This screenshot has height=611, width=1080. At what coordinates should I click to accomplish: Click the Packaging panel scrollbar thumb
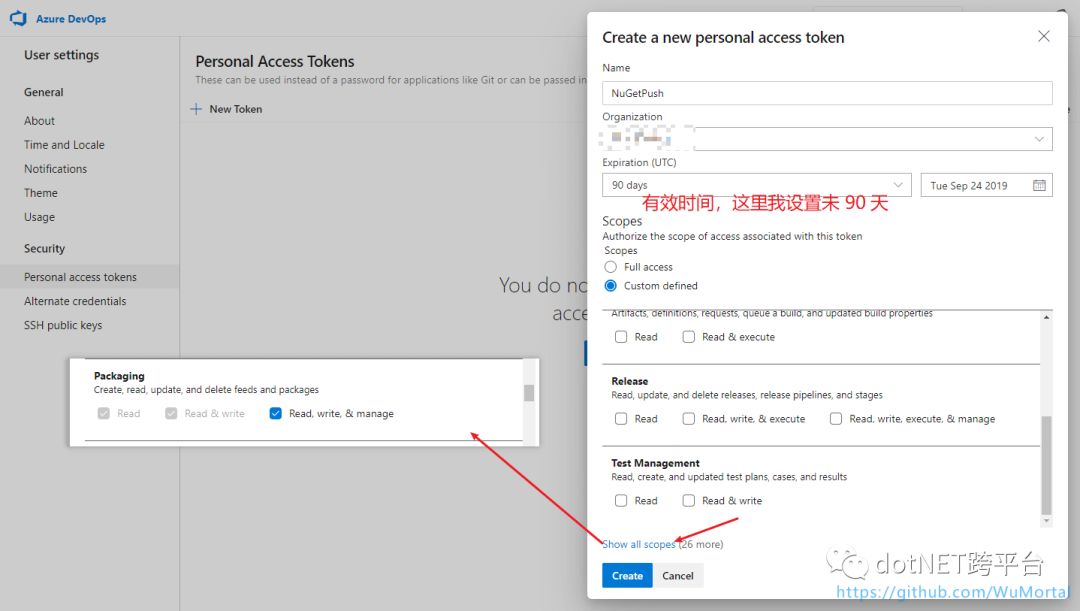click(529, 393)
